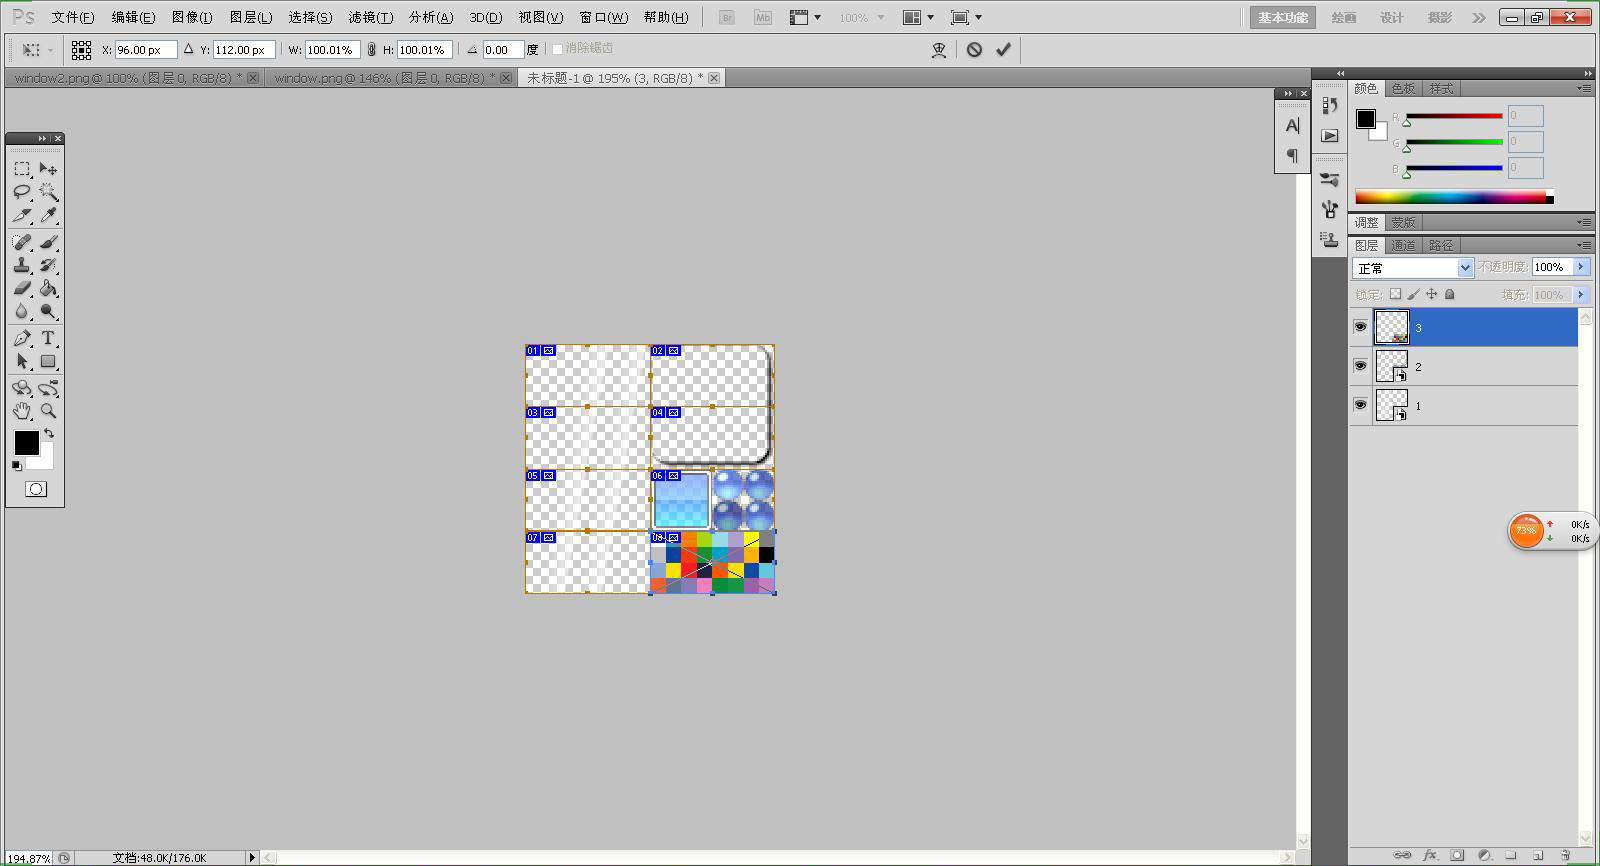Image resolution: width=1600 pixels, height=866 pixels.
Task: Toggle warp mode icon in options bar
Action: coord(939,50)
